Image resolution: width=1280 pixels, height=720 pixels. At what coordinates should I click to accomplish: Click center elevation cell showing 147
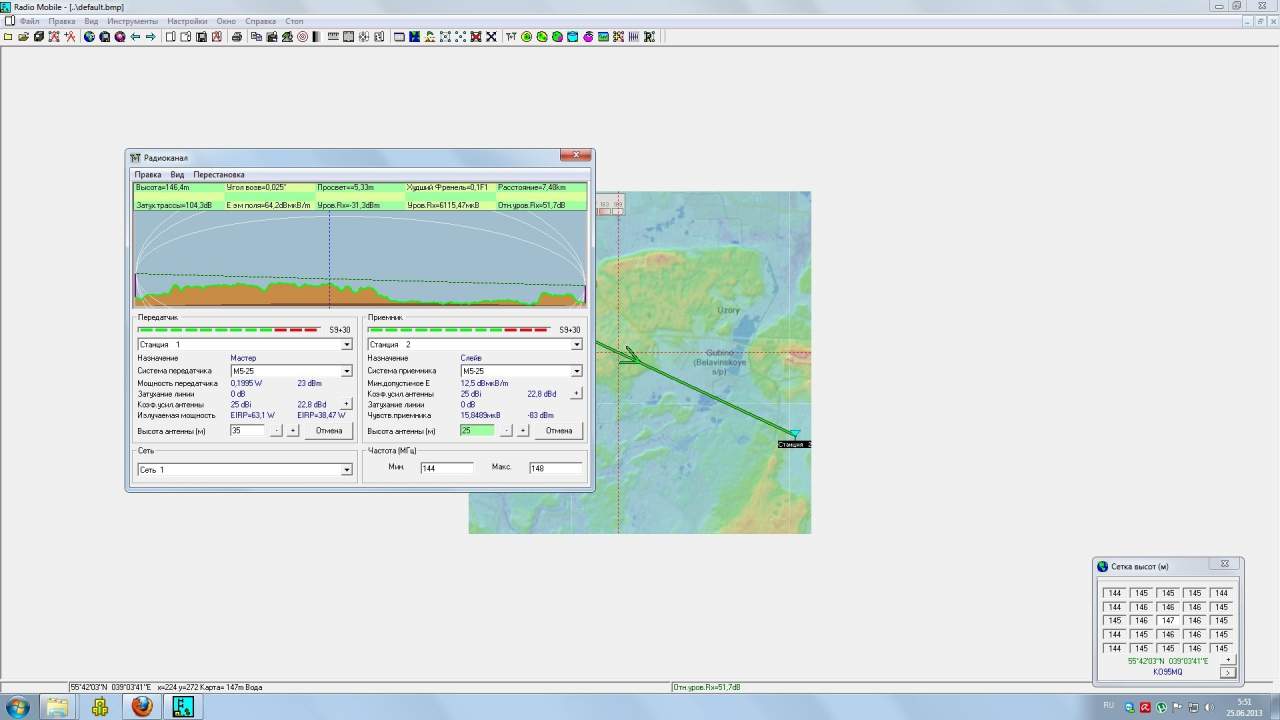[1168, 621]
